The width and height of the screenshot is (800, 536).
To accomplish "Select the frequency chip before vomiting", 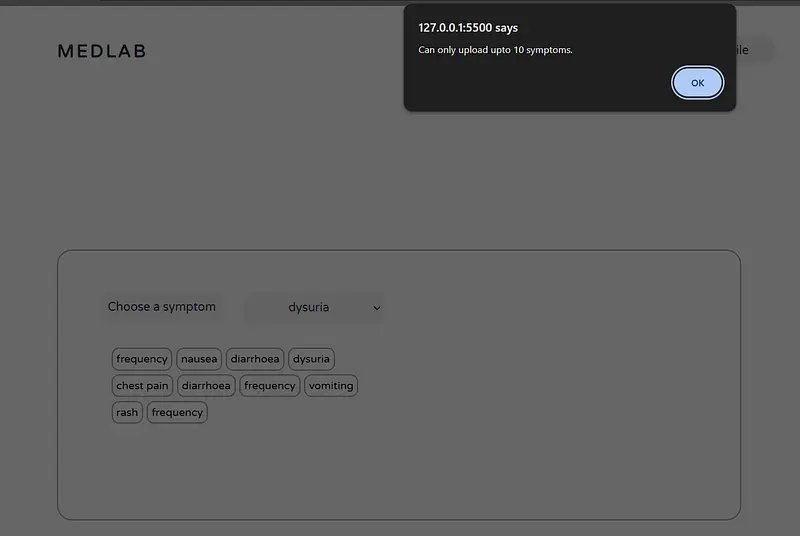I will coord(270,386).
